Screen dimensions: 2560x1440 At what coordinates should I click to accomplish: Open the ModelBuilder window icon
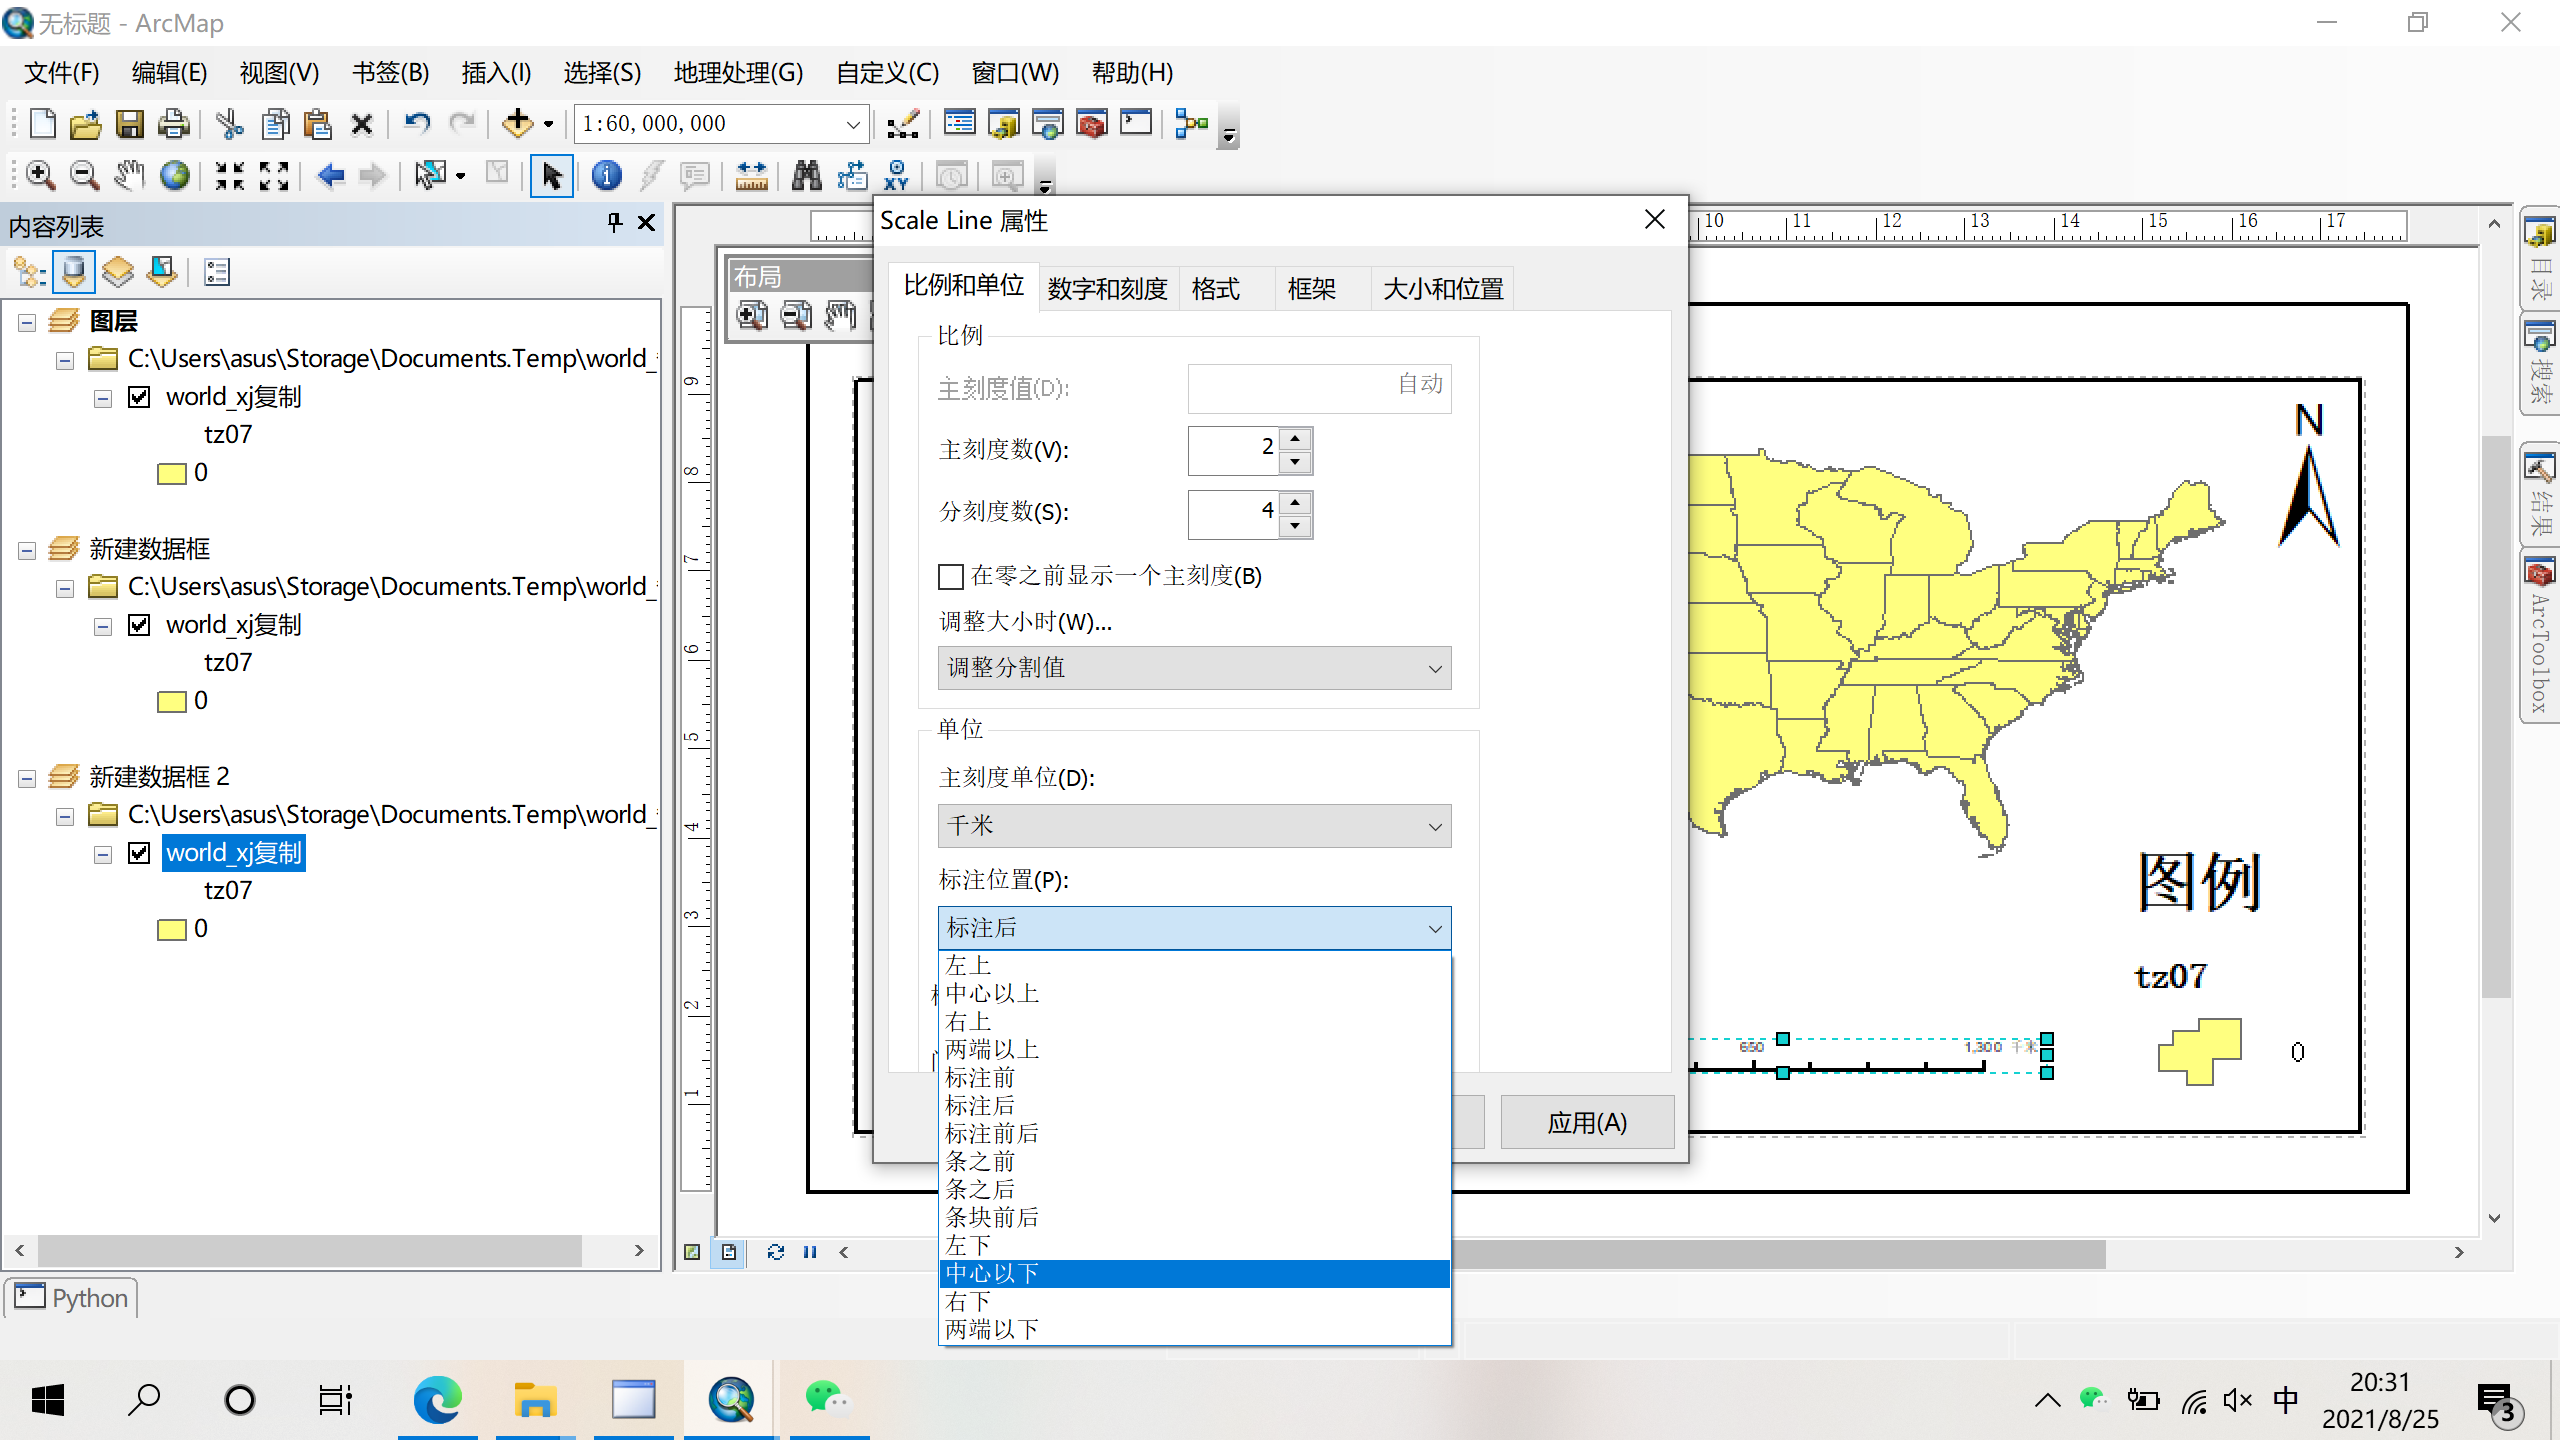[1192, 124]
